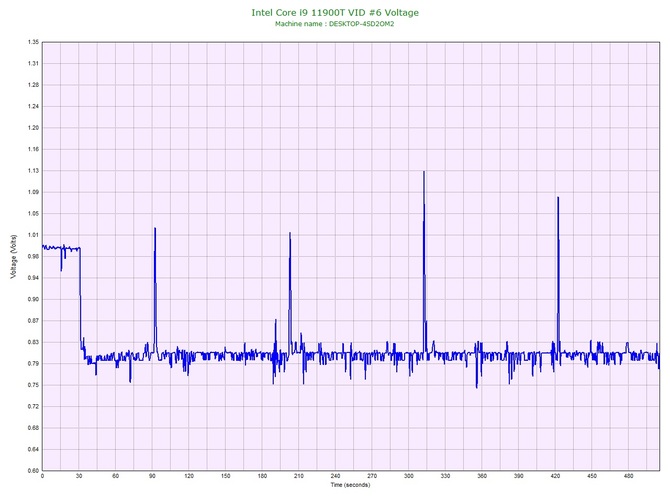670x502 pixels.
Task: Click the 180 seconds x-axis label
Action: (x=262, y=476)
